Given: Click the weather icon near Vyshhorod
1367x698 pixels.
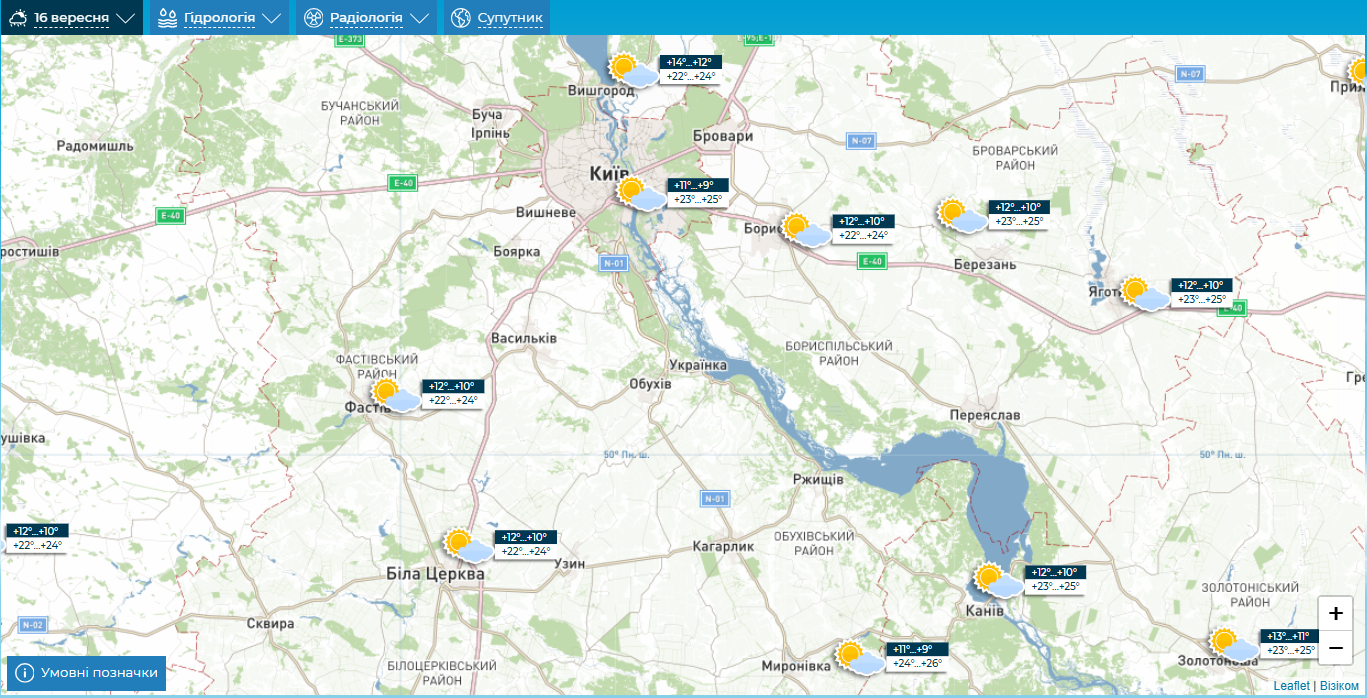Looking at the screenshot, I should (x=634, y=71).
